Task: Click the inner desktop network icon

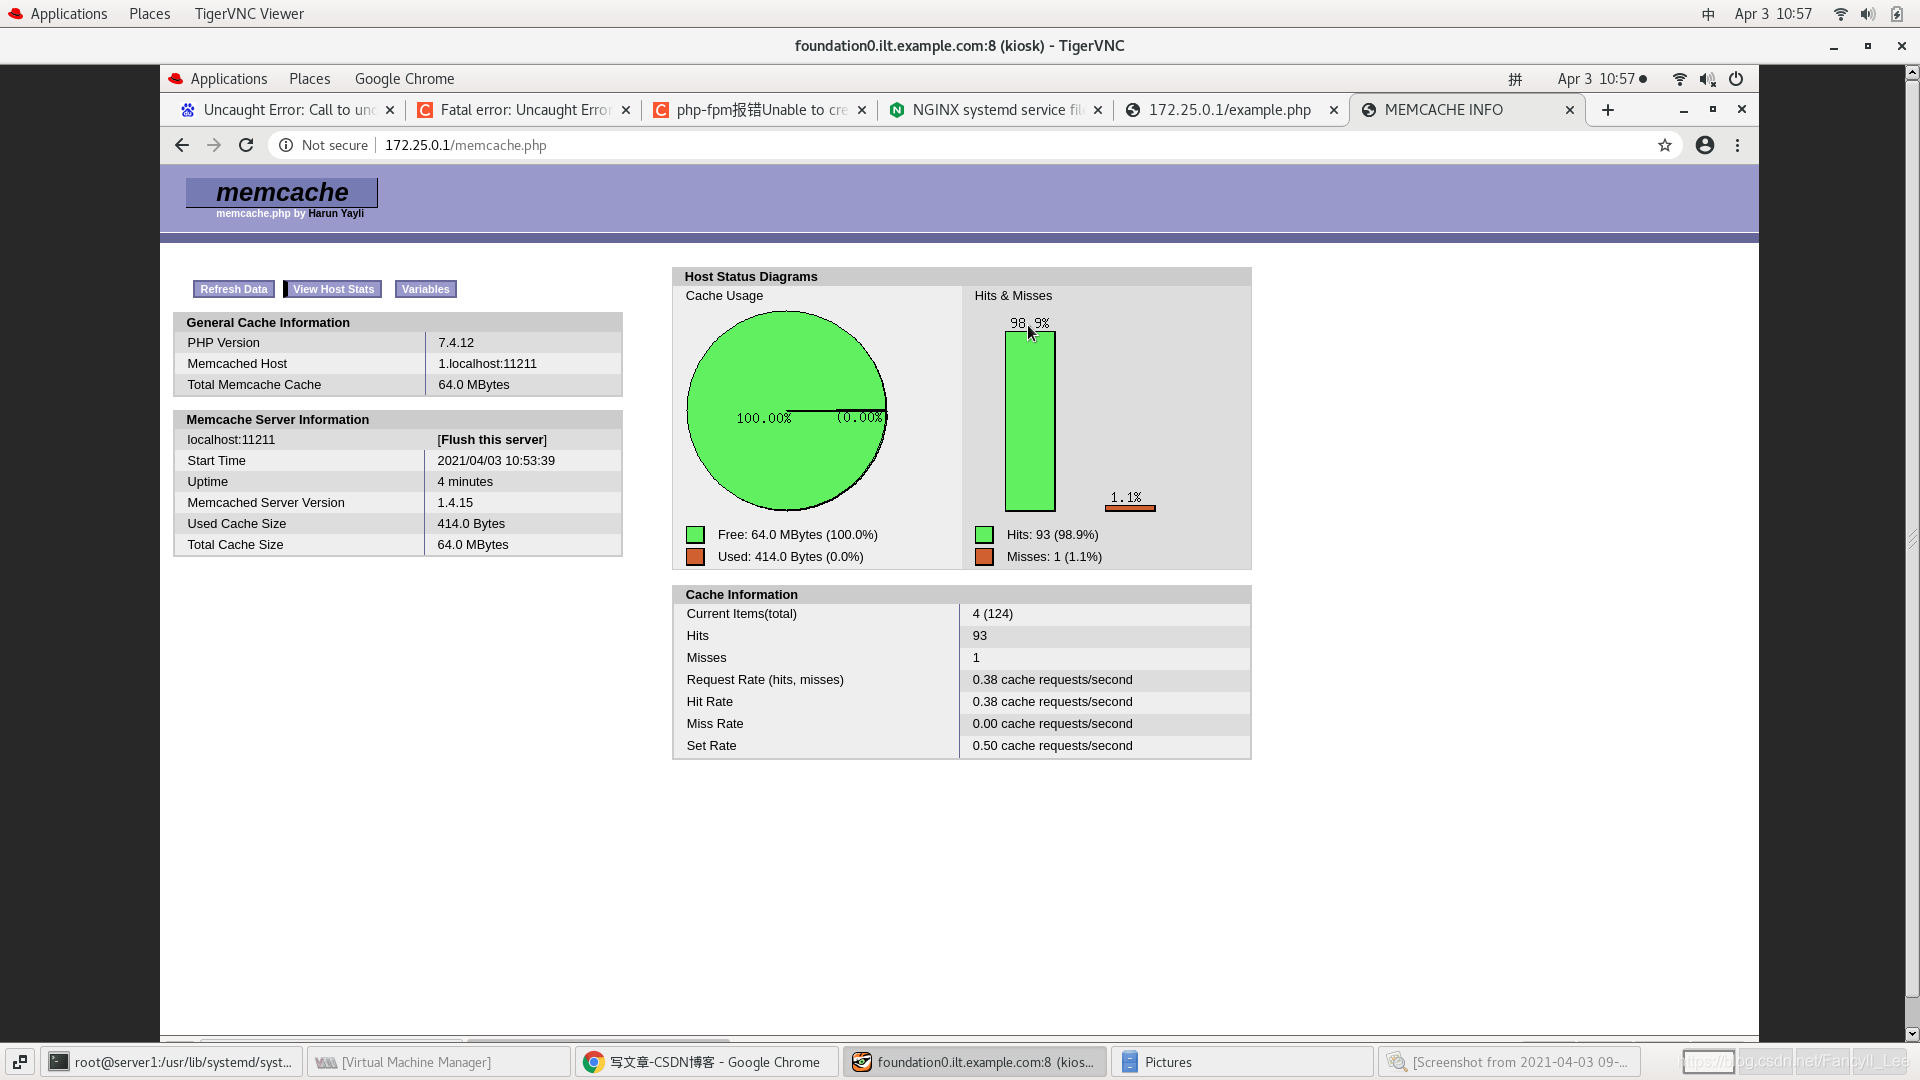Action: tap(1680, 79)
